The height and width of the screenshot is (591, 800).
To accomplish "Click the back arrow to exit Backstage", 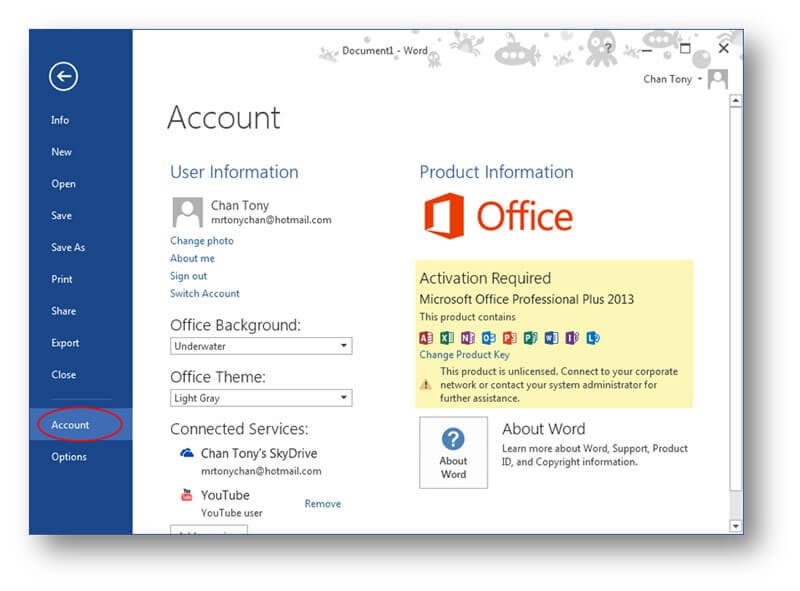I will (x=63, y=77).
